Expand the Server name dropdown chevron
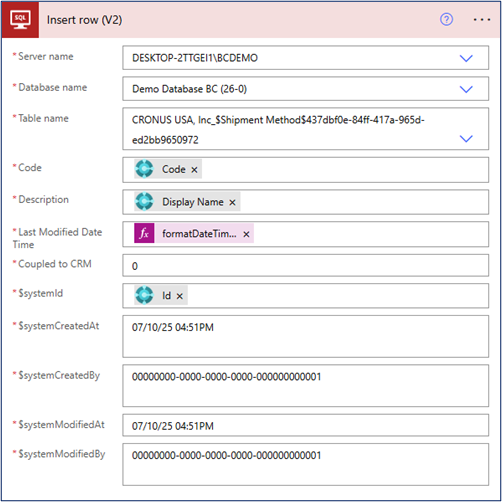This screenshot has width=502, height=502. [x=466, y=58]
